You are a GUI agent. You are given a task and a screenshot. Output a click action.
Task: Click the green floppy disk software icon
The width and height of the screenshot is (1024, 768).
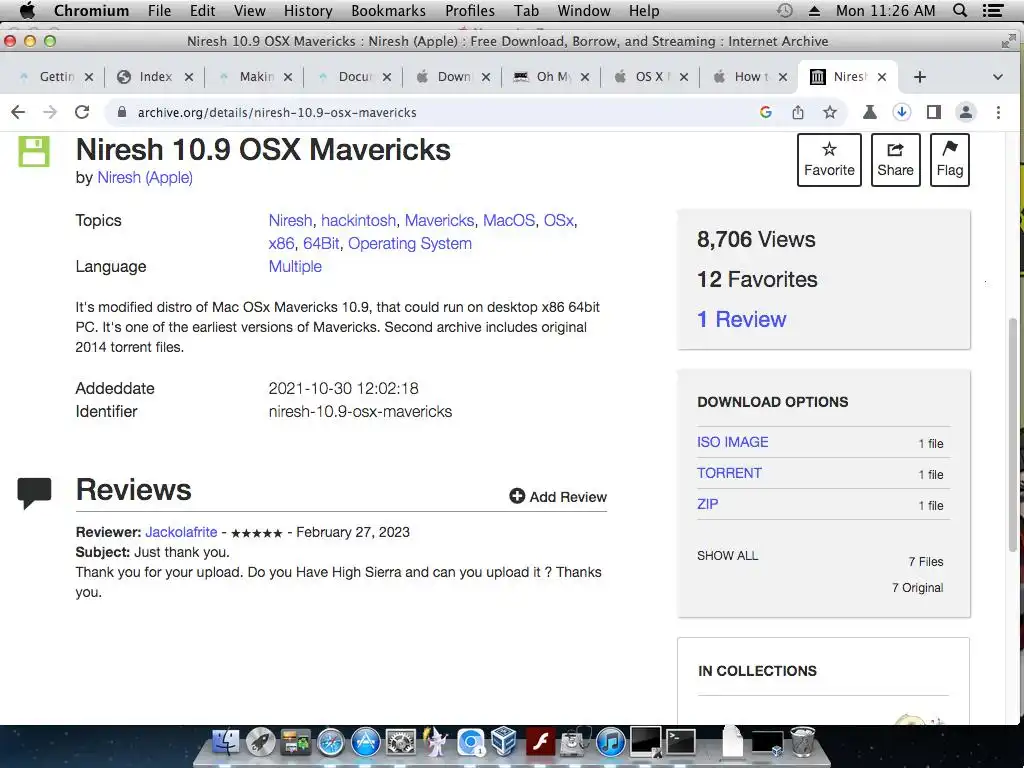(x=34, y=152)
